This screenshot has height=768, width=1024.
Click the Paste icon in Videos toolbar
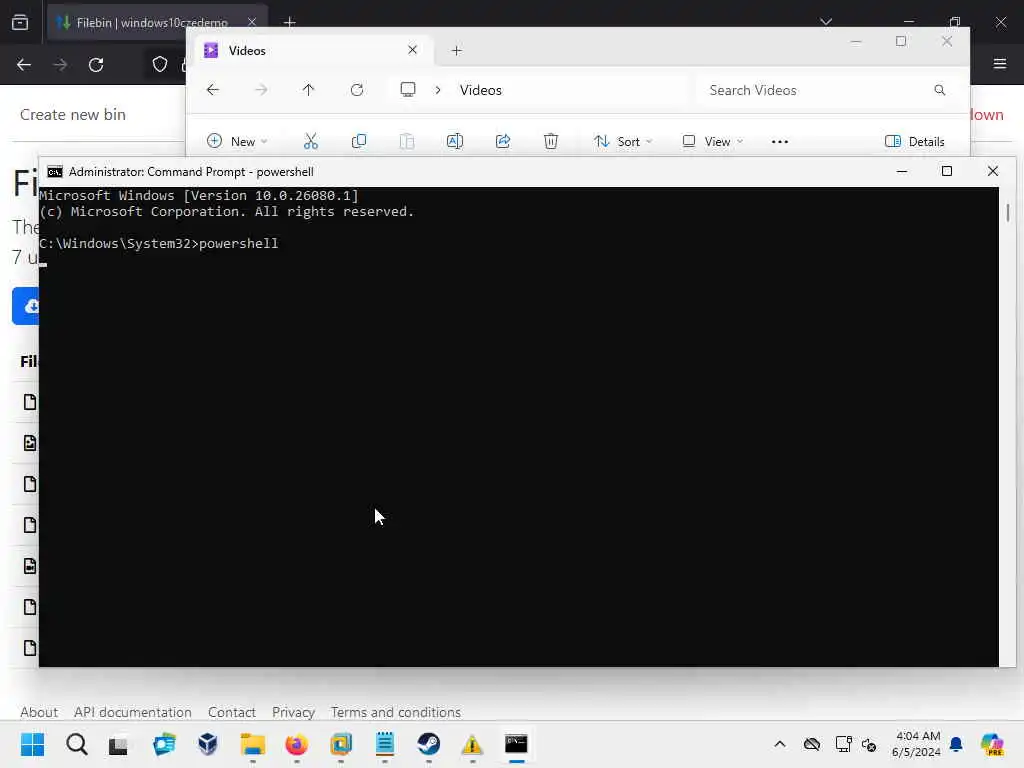[x=407, y=141]
